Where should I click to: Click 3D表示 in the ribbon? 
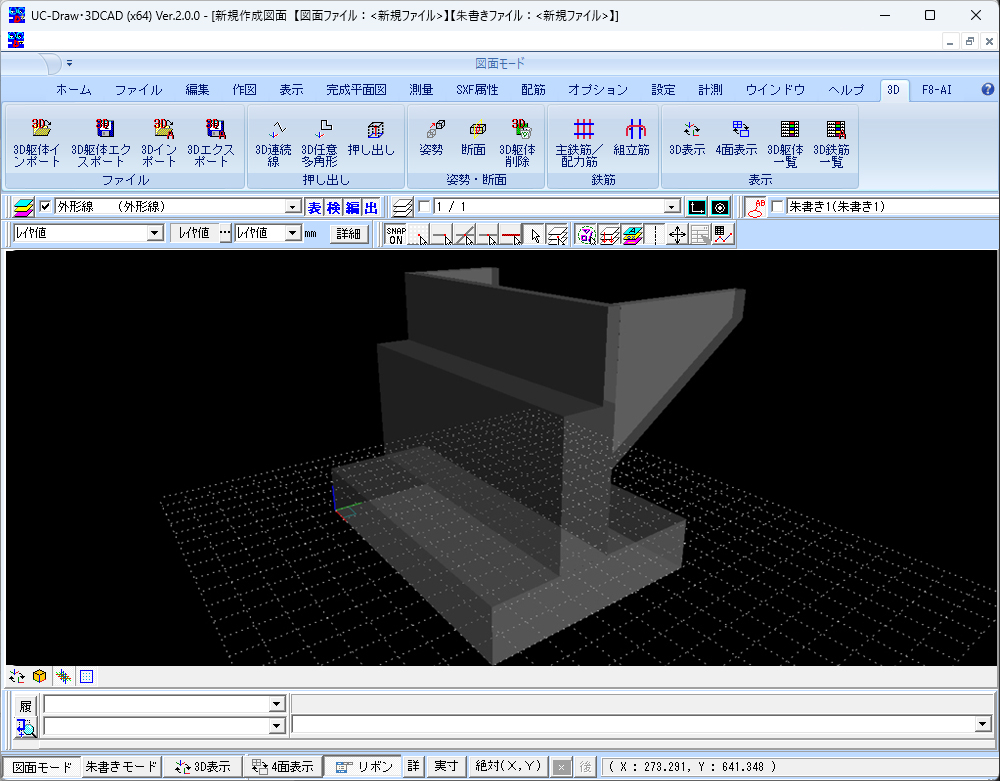click(x=688, y=138)
